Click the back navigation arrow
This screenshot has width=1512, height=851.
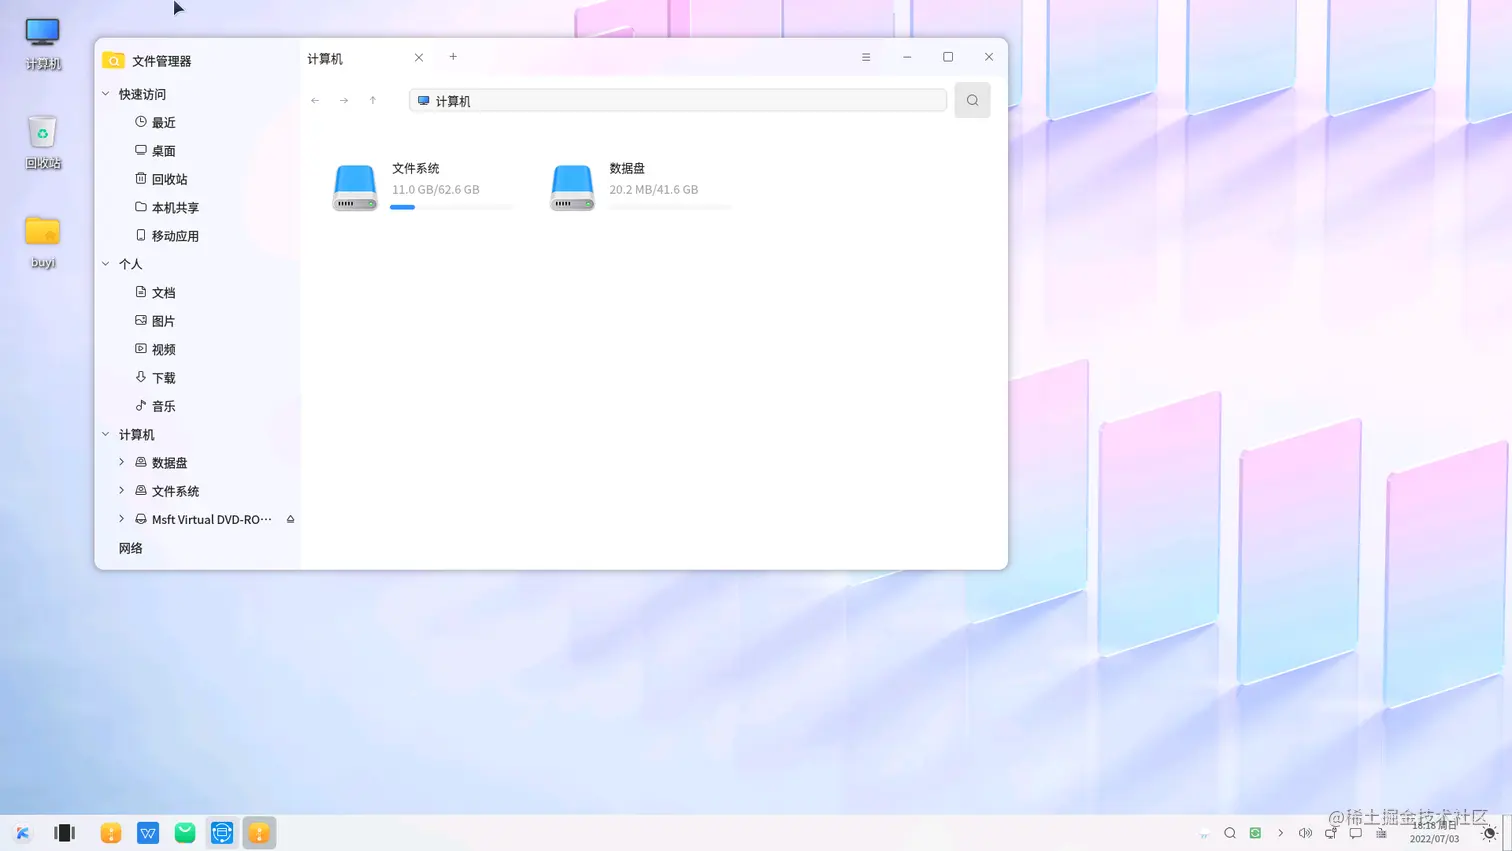(x=315, y=100)
